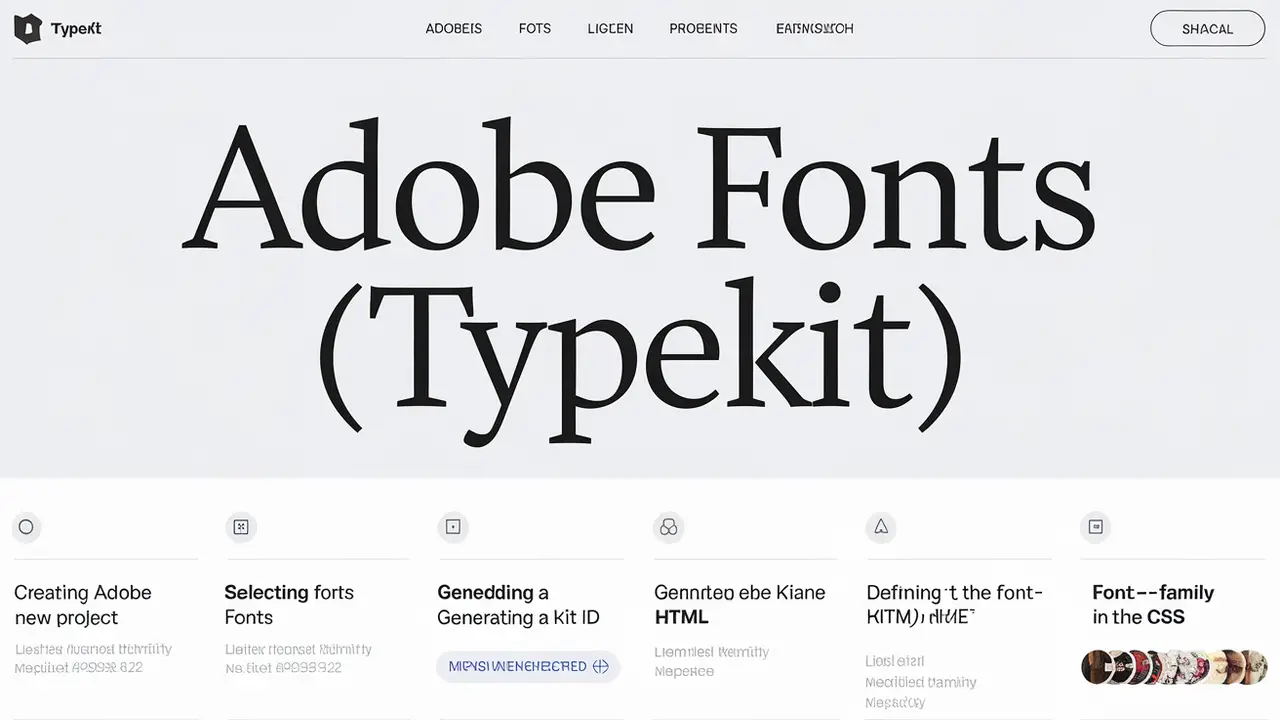Click the icon inside the blue pill button
Viewport: 1280px width, 720px height.
pyautogui.click(x=601, y=666)
